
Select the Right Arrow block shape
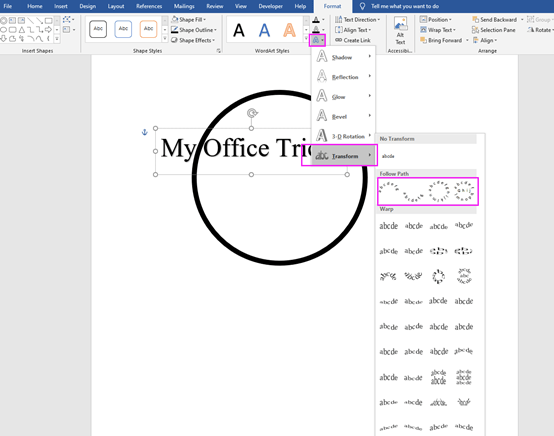coord(48,30)
